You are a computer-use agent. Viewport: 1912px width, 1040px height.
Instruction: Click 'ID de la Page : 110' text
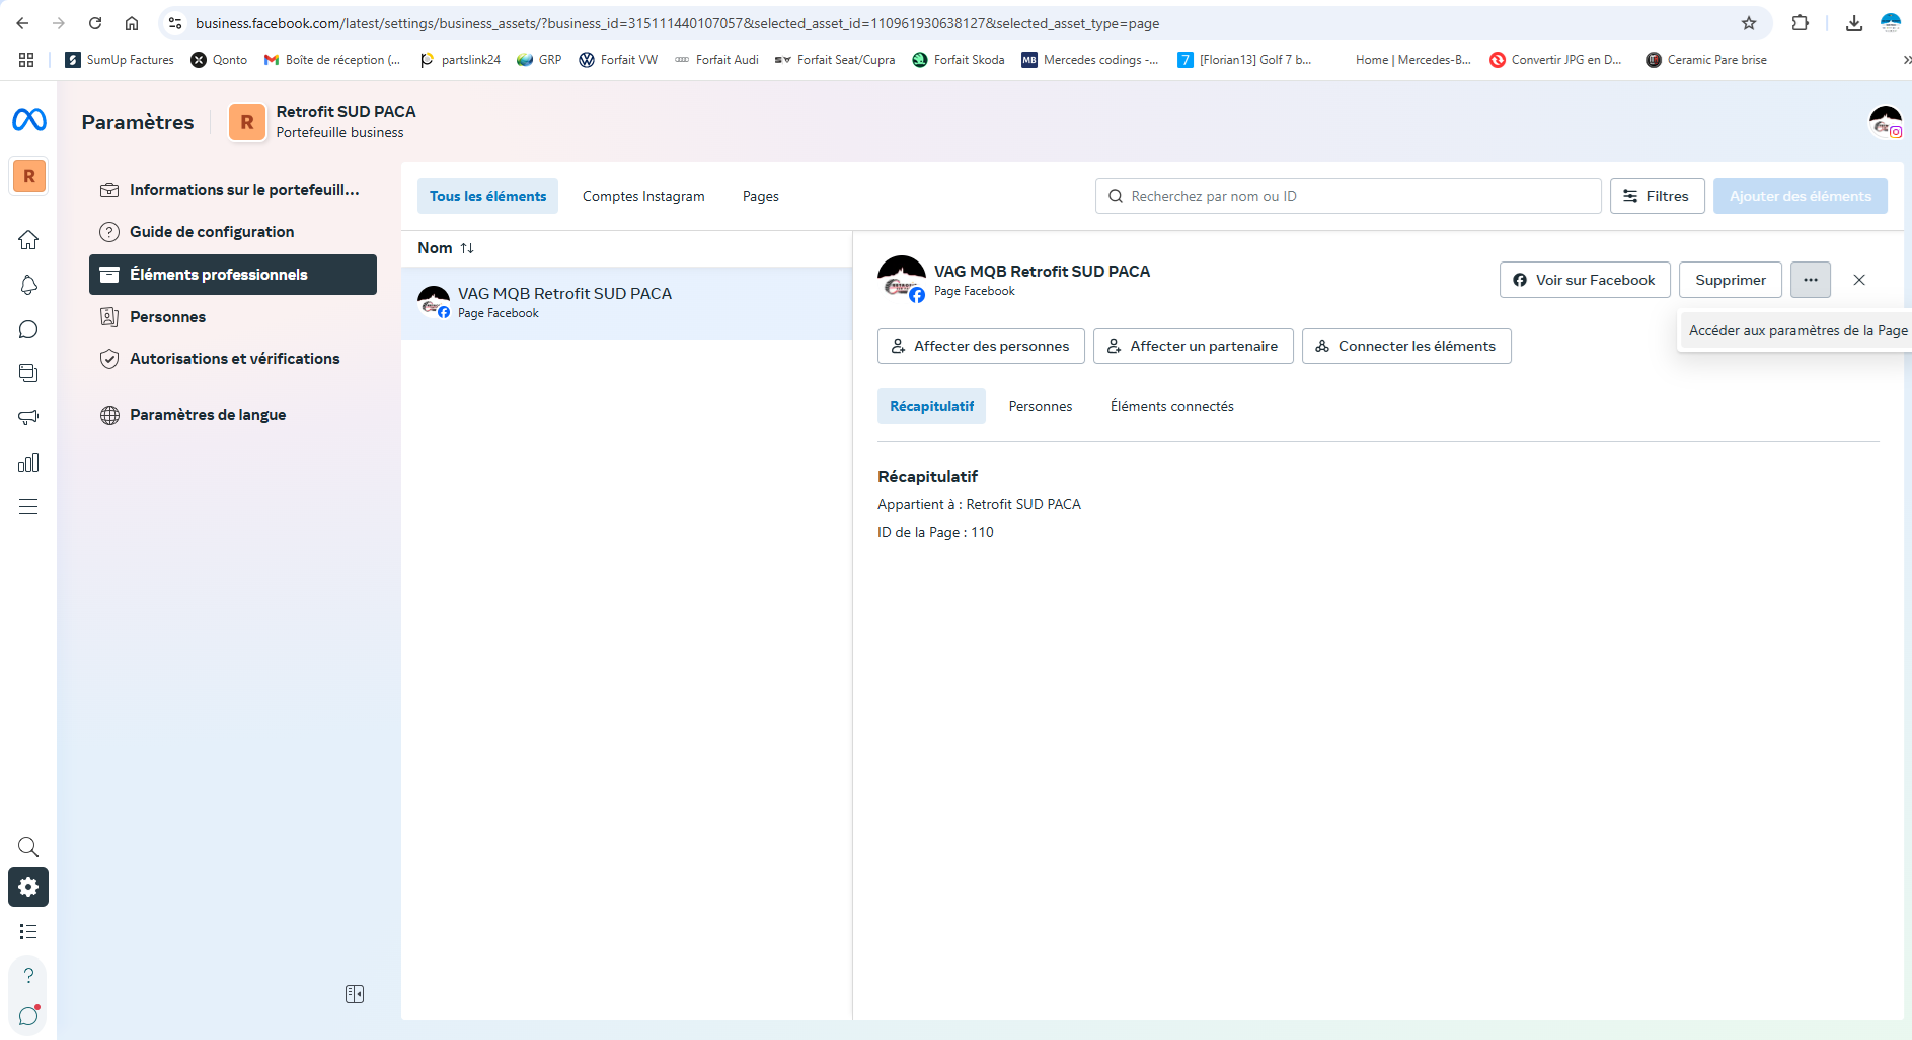935,532
